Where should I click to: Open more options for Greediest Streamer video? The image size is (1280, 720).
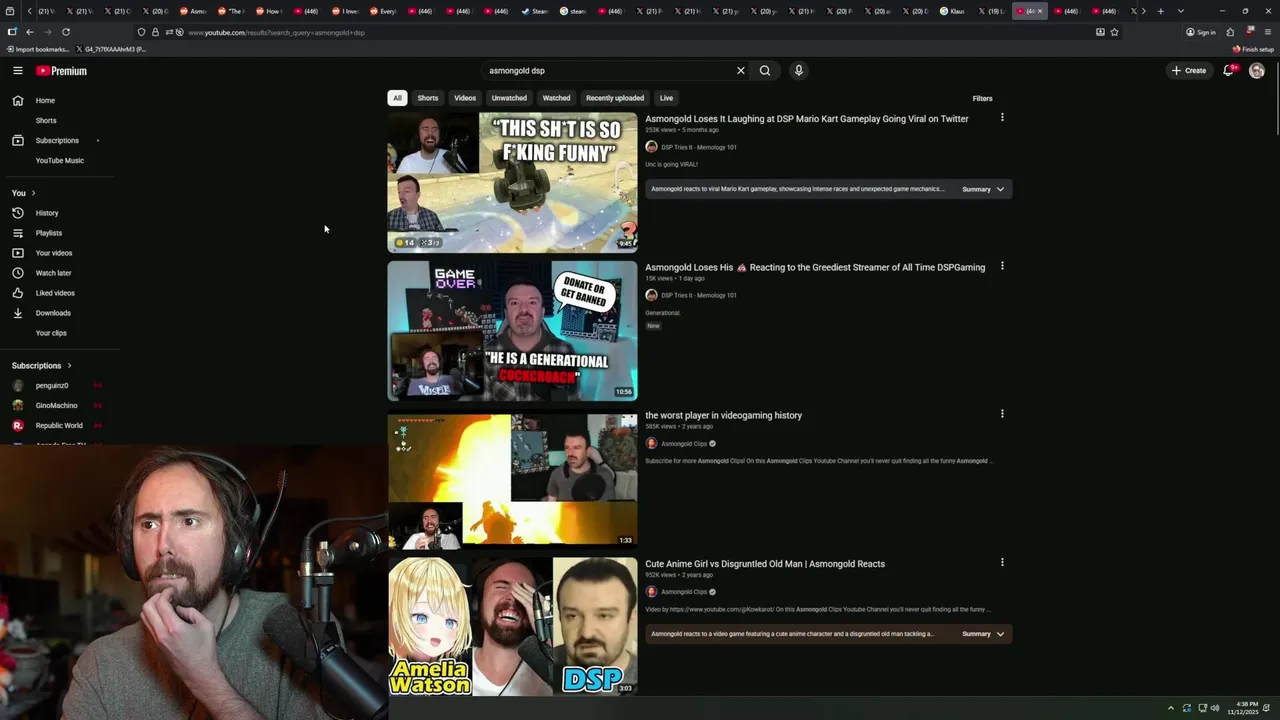coord(1002,266)
